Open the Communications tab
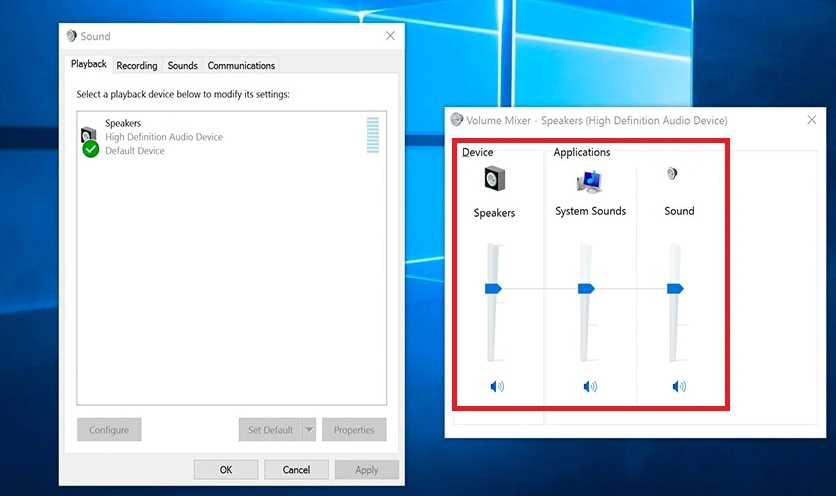Viewport: 836px width, 496px height. (x=241, y=65)
